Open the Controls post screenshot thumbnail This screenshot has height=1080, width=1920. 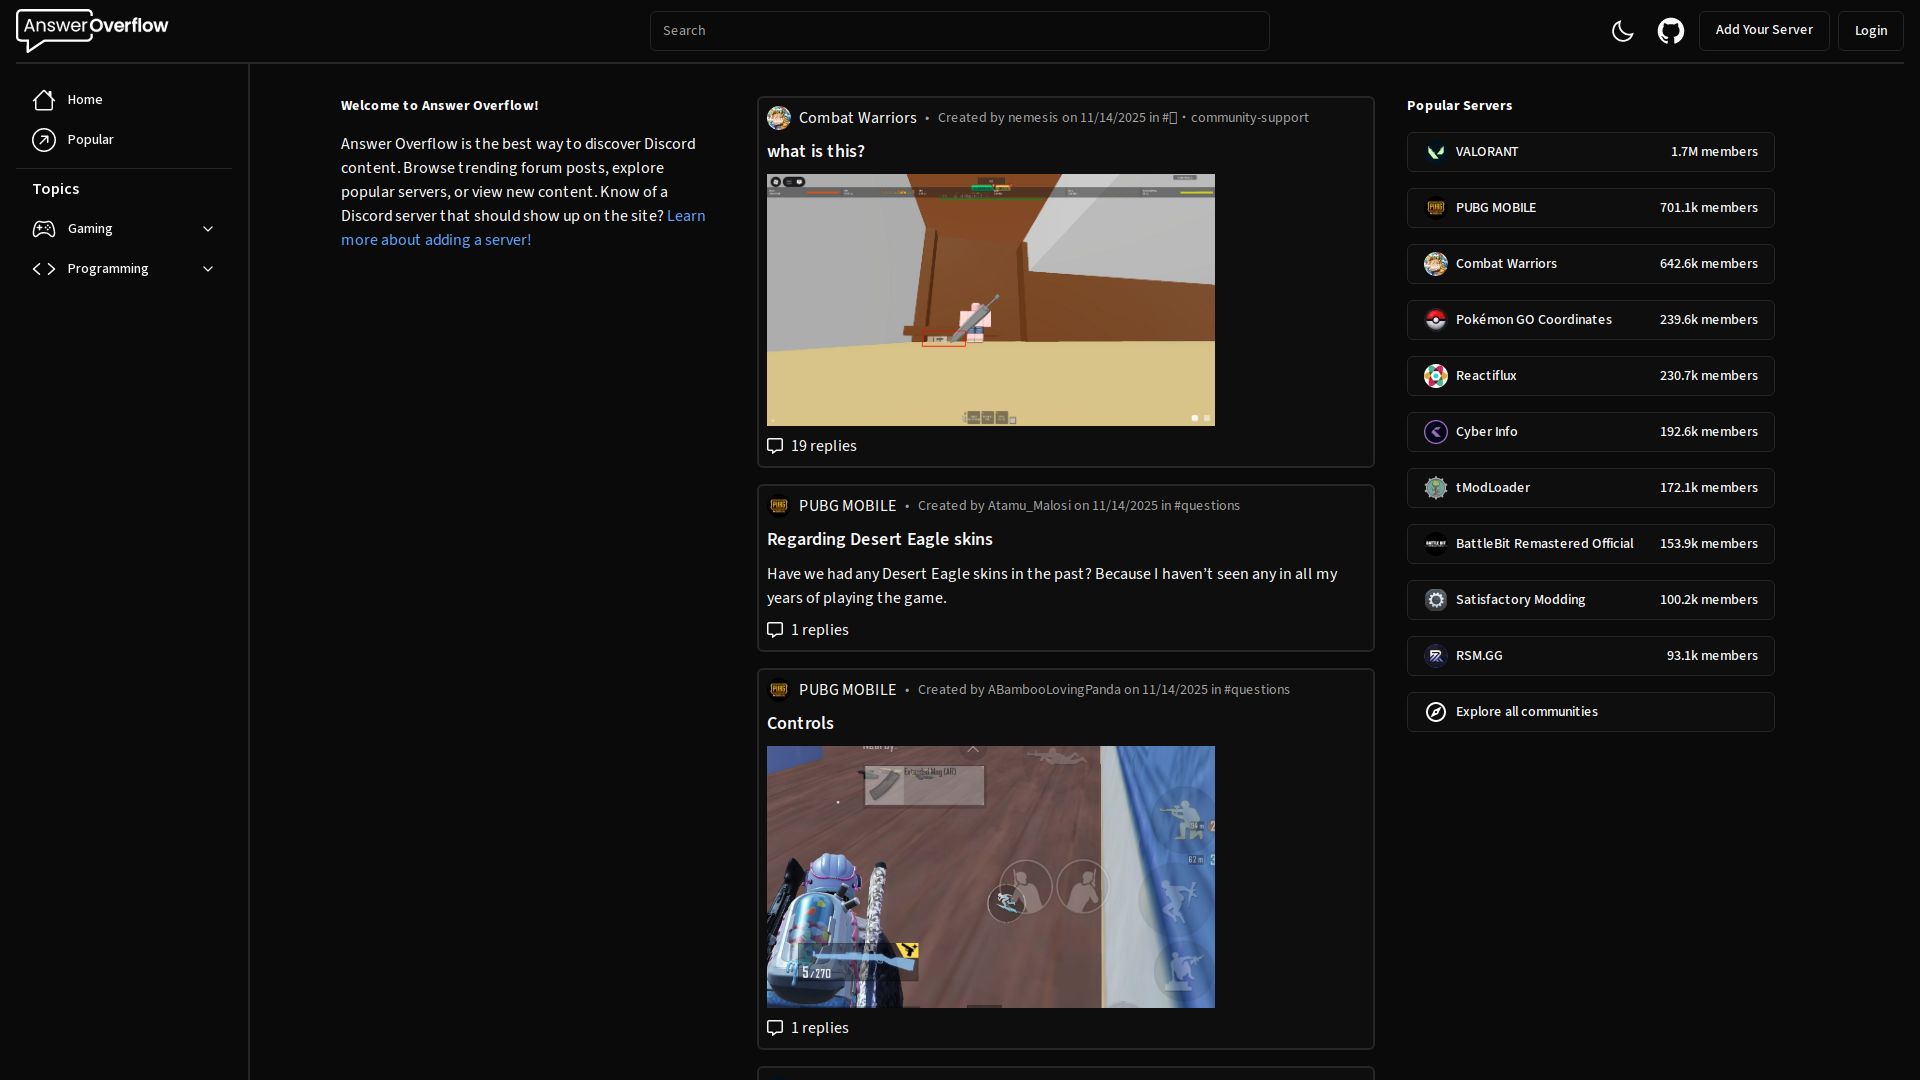(x=990, y=876)
